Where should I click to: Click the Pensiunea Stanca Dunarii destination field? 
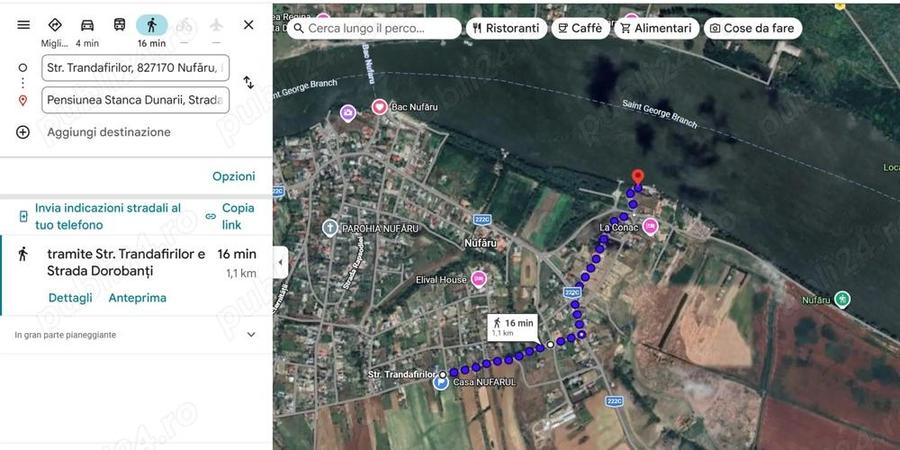pyautogui.click(x=135, y=100)
